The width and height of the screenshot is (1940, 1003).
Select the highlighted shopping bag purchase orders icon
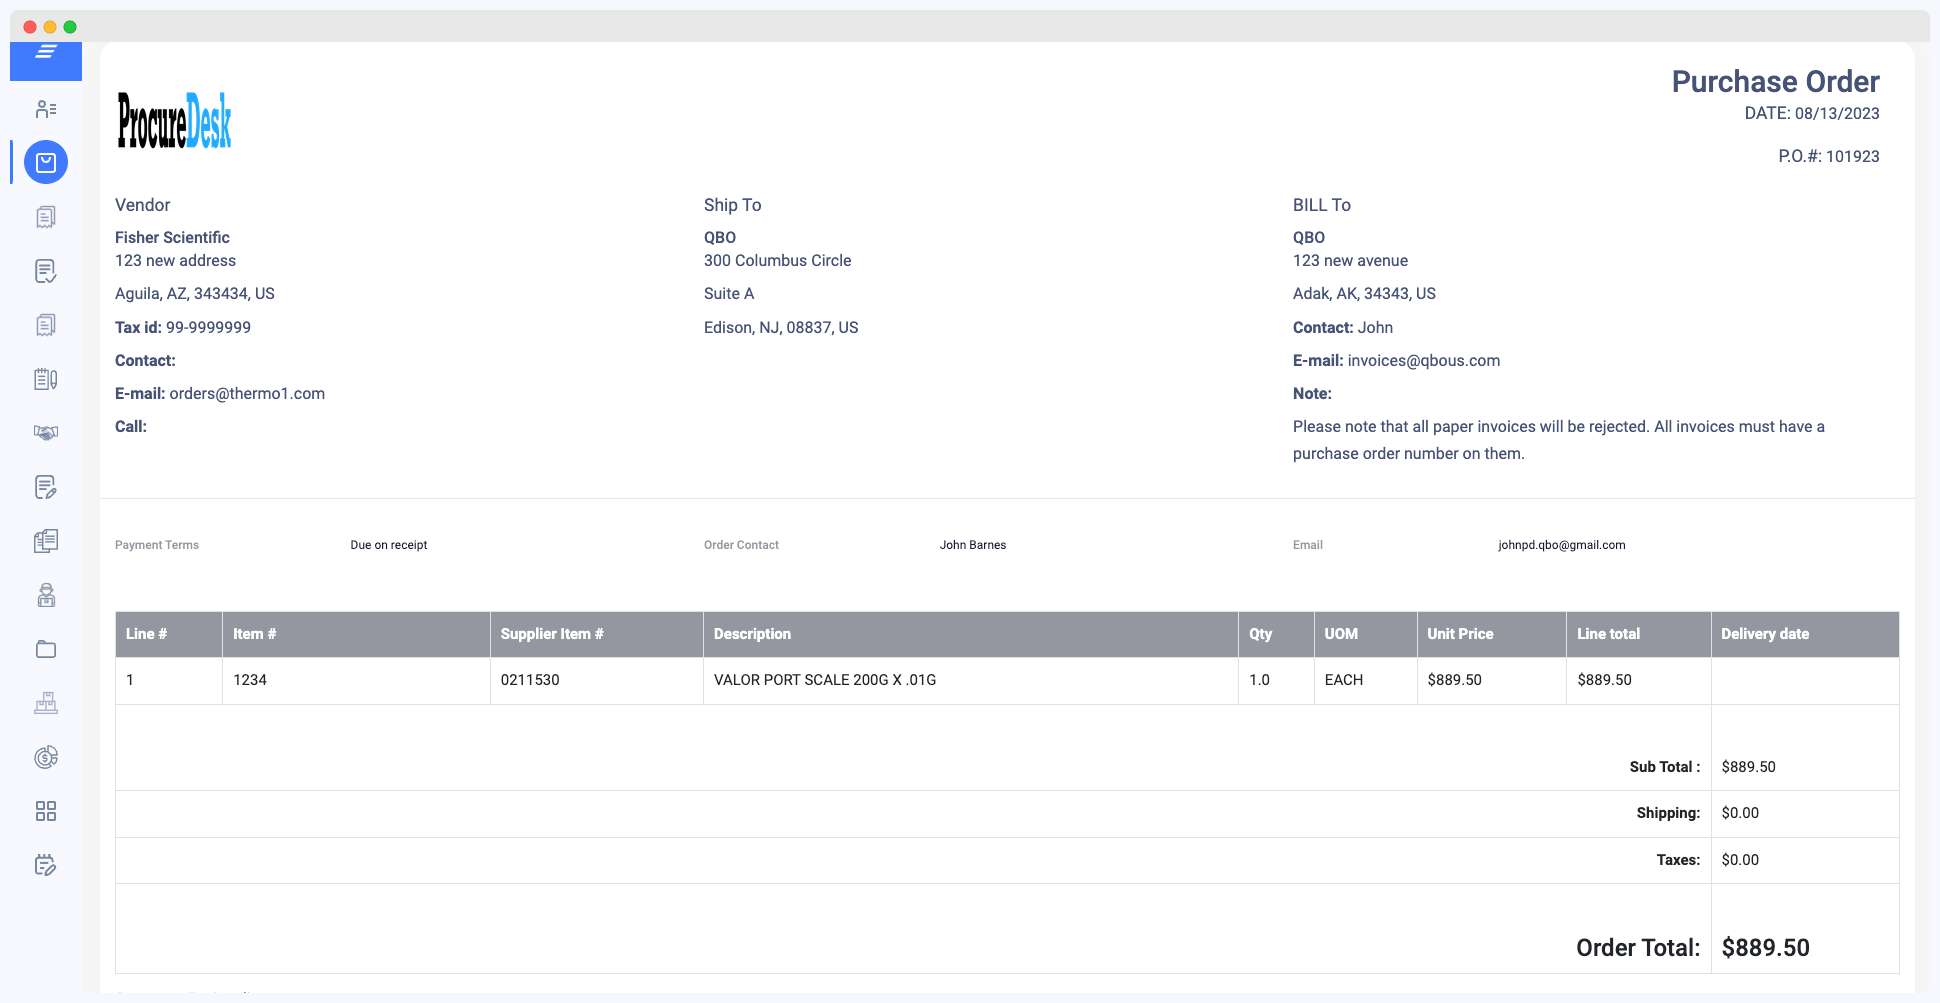coord(46,161)
